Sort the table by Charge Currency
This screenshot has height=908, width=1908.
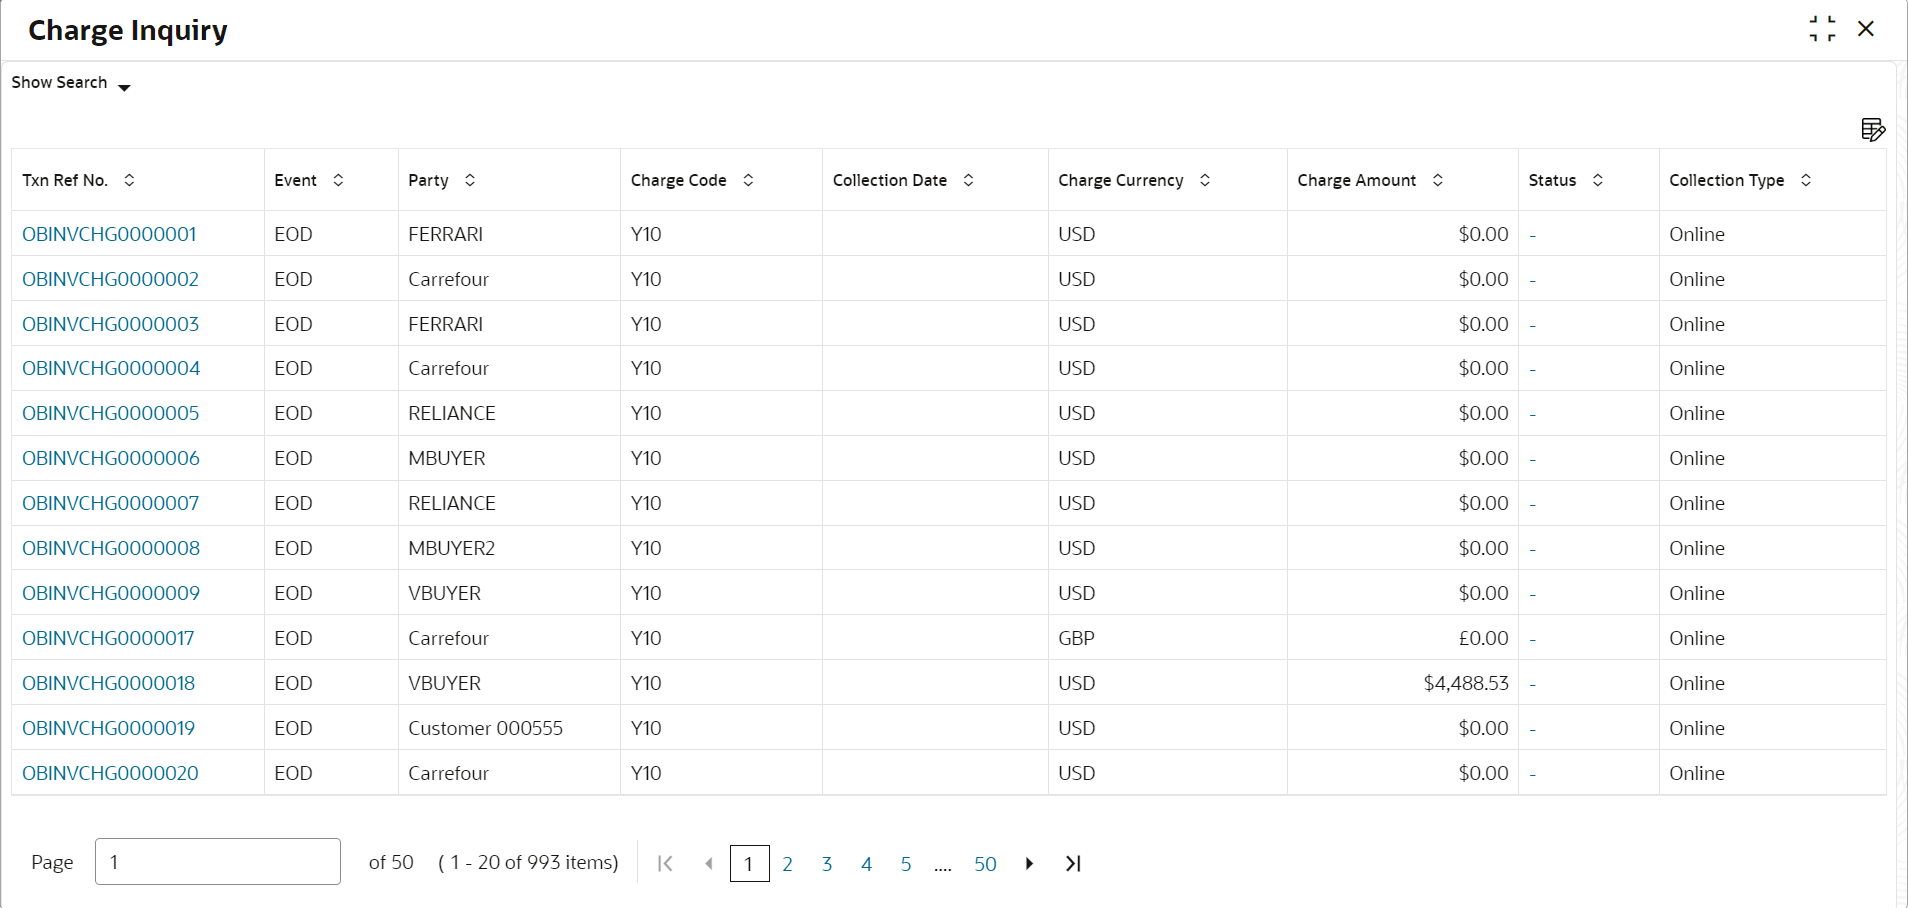tap(1205, 180)
